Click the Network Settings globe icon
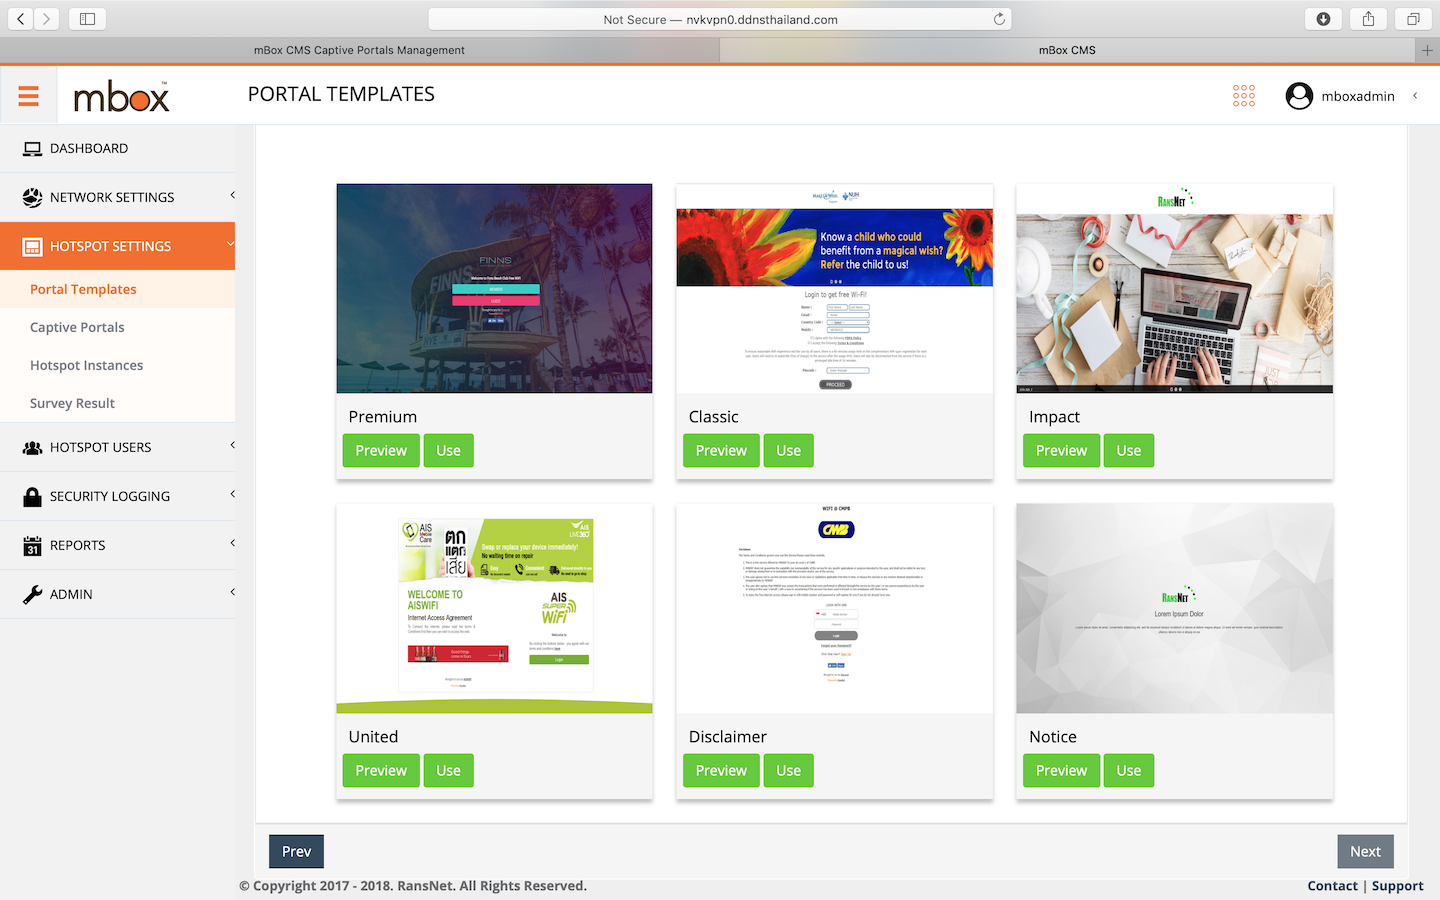Screen dimensions: 1440x900 (33, 197)
